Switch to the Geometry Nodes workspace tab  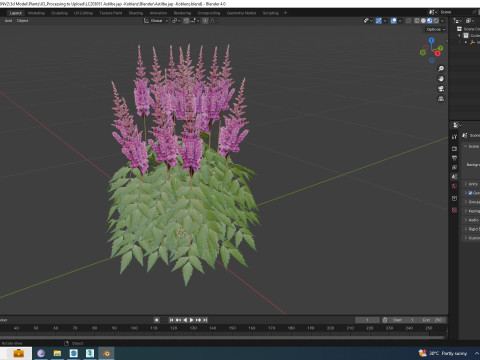(241, 13)
